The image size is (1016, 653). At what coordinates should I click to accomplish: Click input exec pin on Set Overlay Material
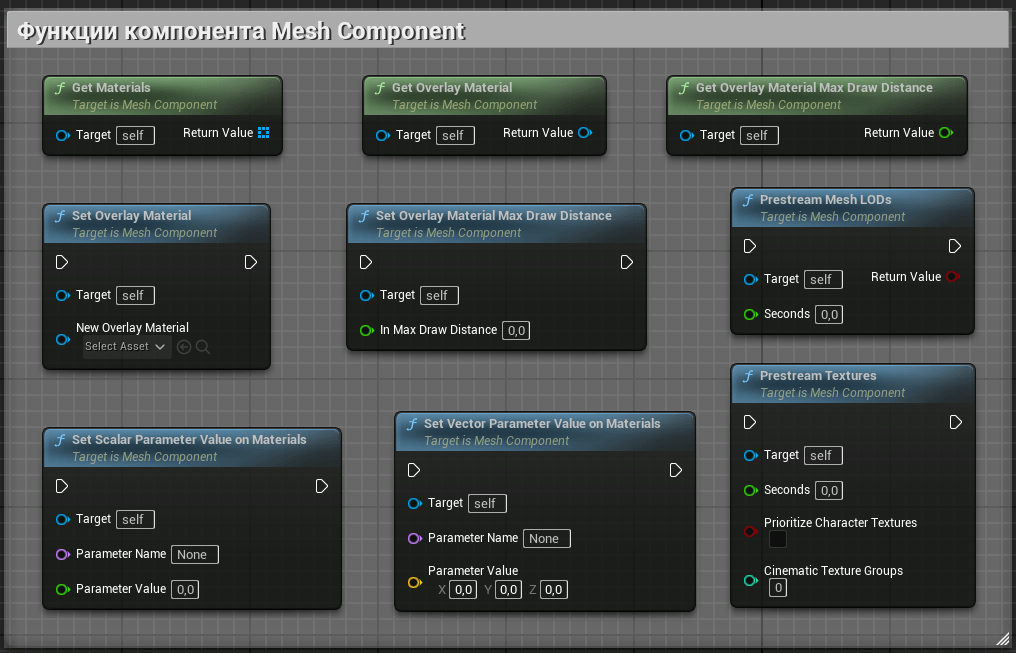(x=62, y=262)
